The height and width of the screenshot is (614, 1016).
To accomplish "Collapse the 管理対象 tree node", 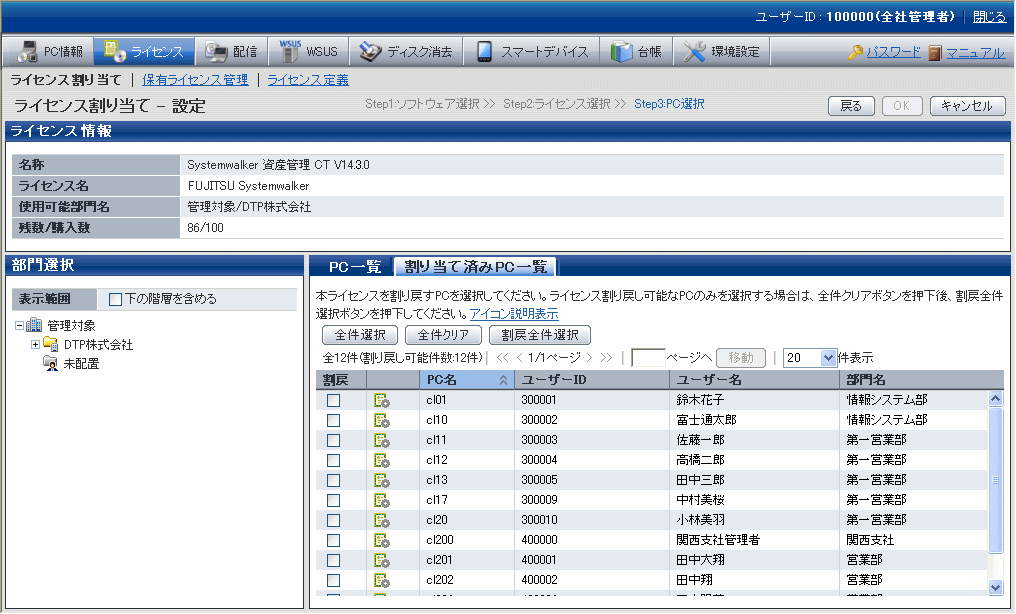I will pyautogui.click(x=19, y=326).
